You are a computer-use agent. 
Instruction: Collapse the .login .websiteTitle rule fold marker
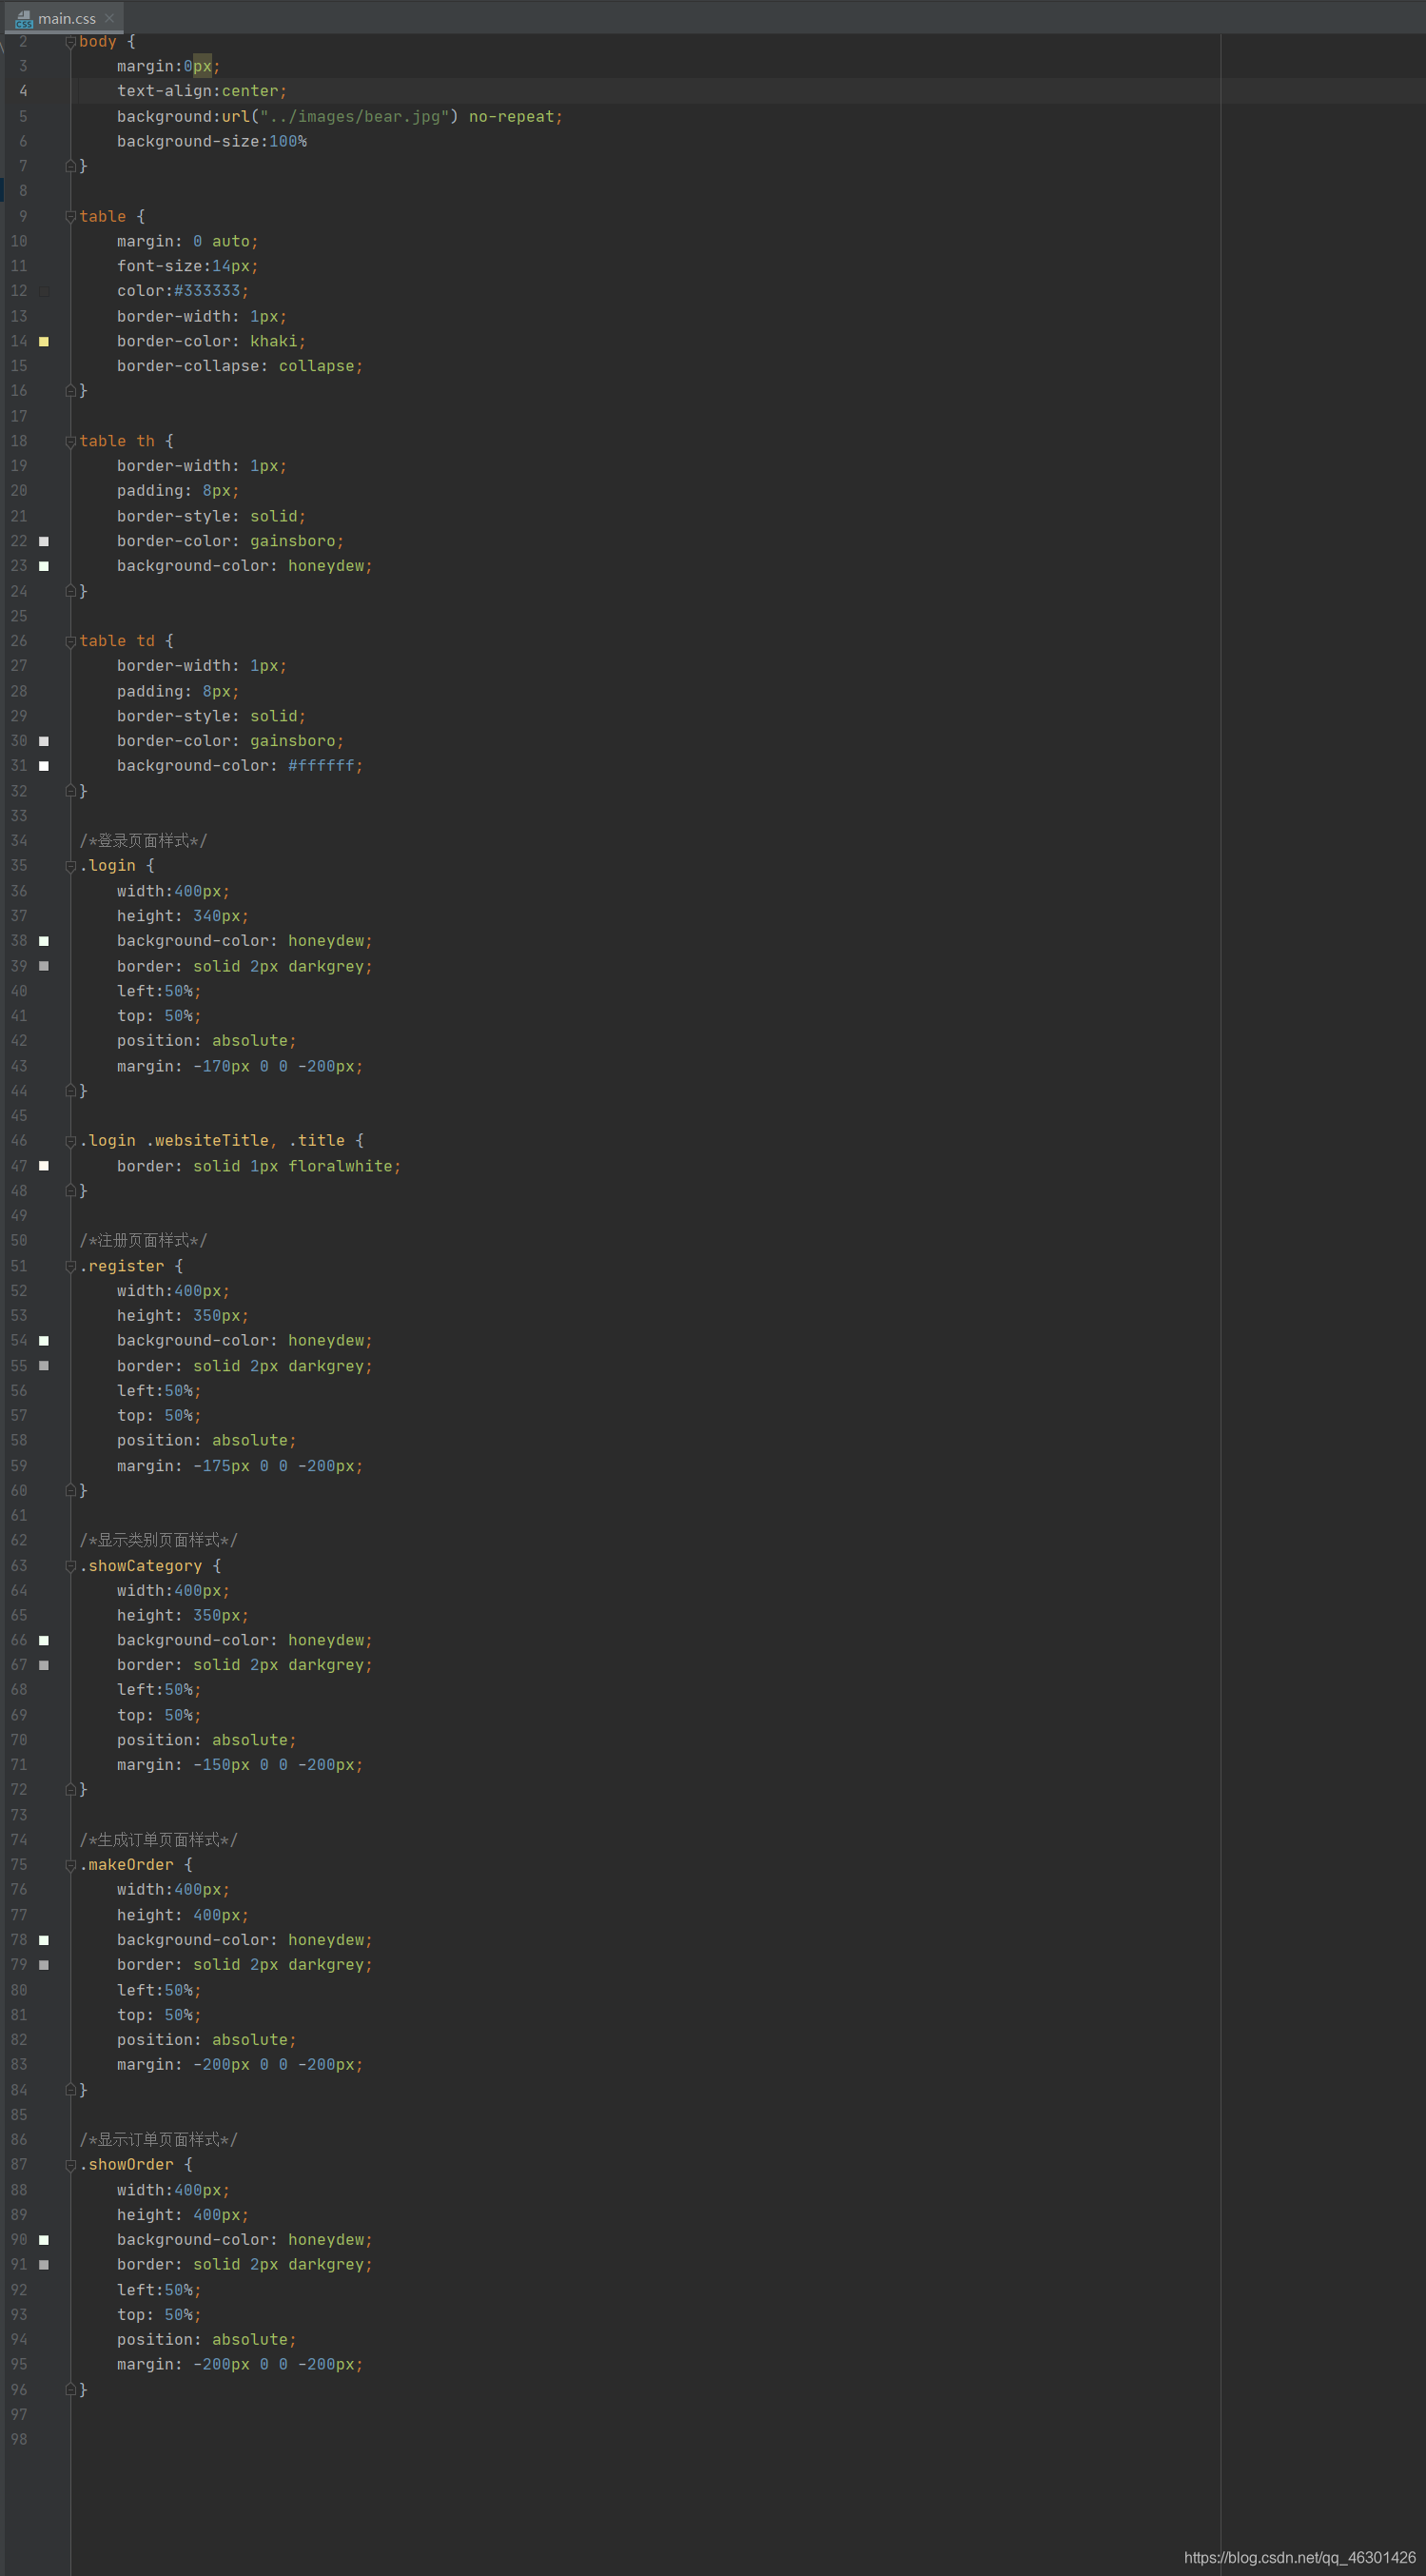coord(70,1141)
